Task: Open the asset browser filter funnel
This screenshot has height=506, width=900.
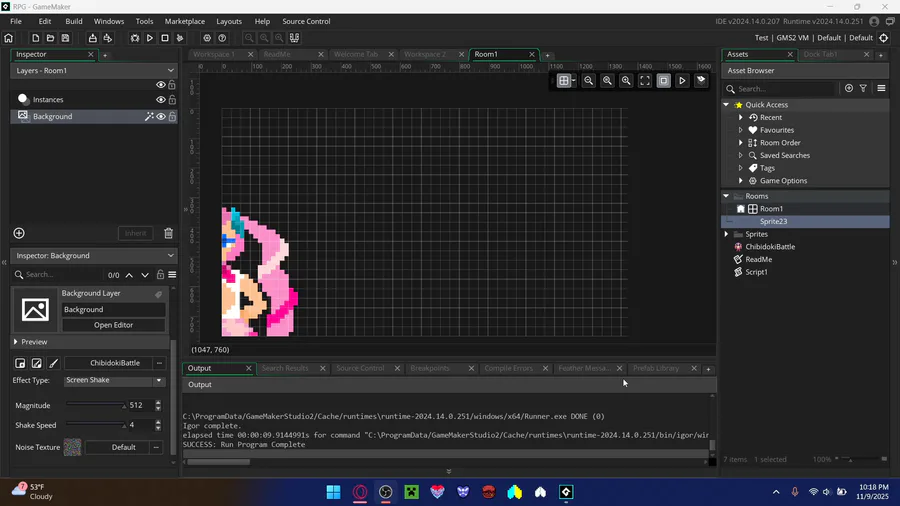Action: point(863,88)
